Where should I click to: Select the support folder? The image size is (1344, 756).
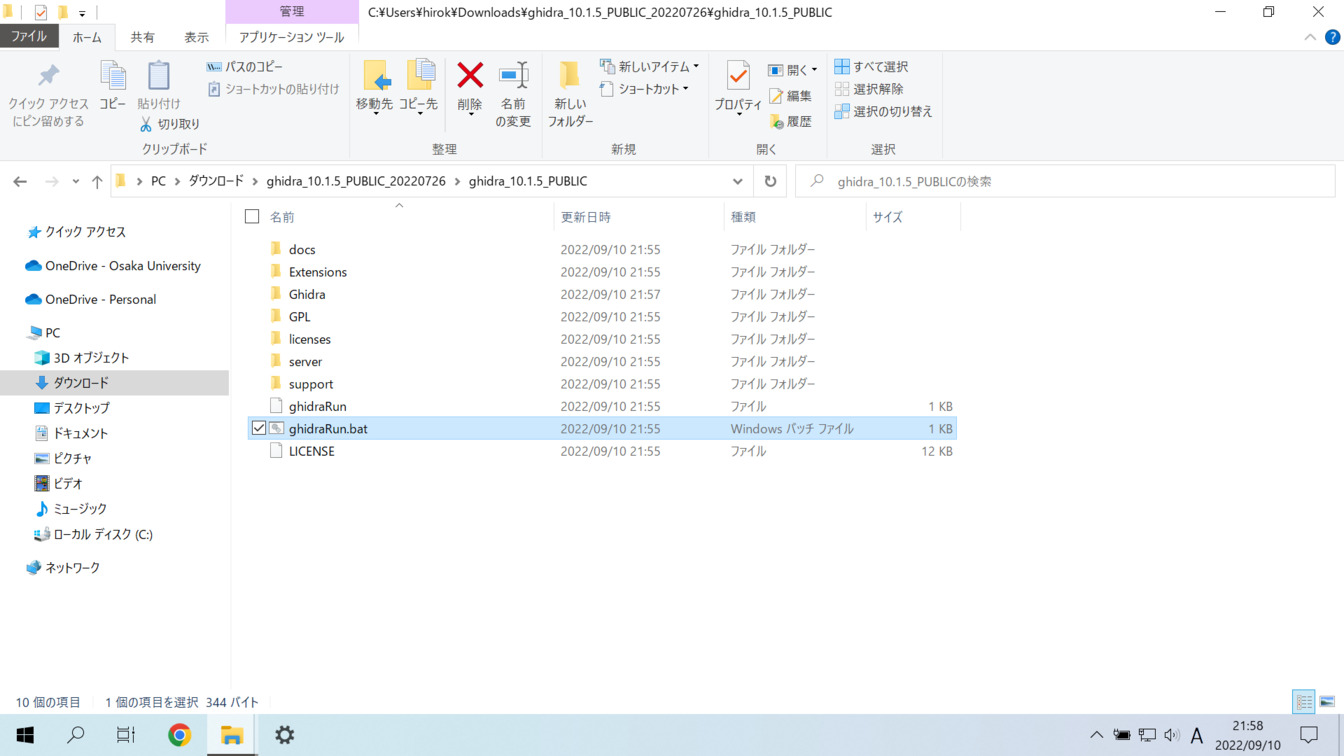pyautogui.click(x=310, y=384)
